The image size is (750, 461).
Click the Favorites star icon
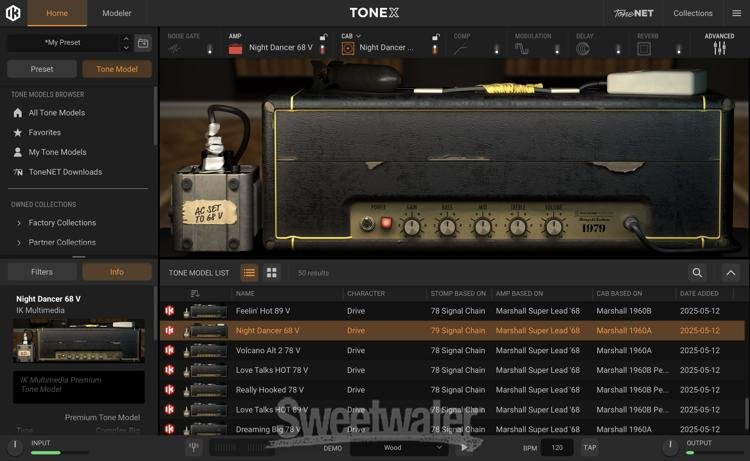point(18,132)
